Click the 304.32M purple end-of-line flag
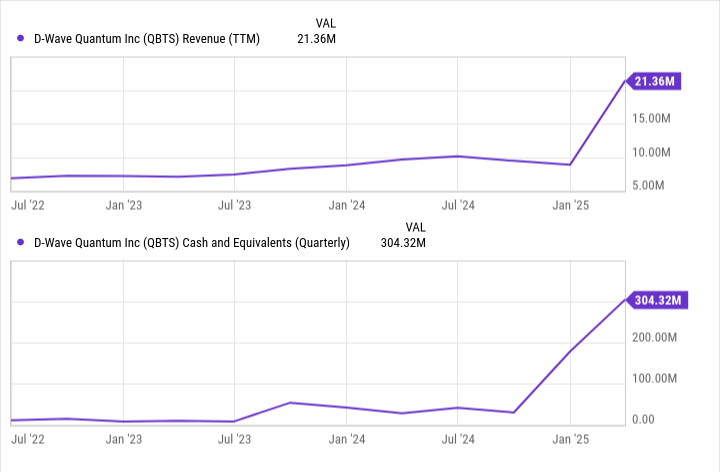Image resolution: width=720 pixels, height=472 pixels. coord(657,300)
